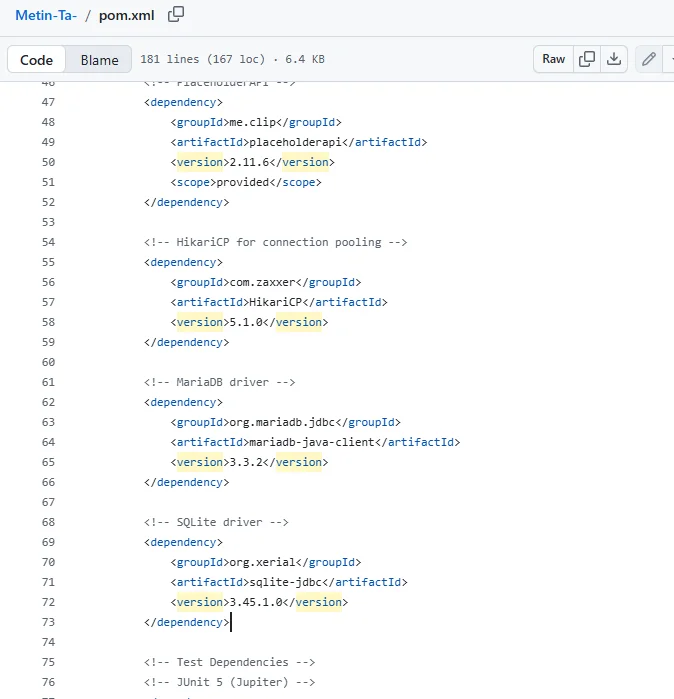Select line number 73
This screenshot has height=699, width=674.
[48, 622]
